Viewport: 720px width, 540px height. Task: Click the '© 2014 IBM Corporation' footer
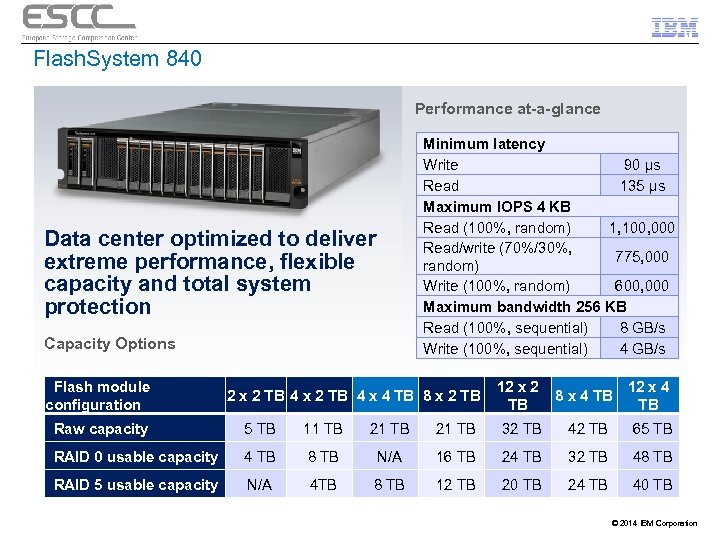[x=654, y=523]
